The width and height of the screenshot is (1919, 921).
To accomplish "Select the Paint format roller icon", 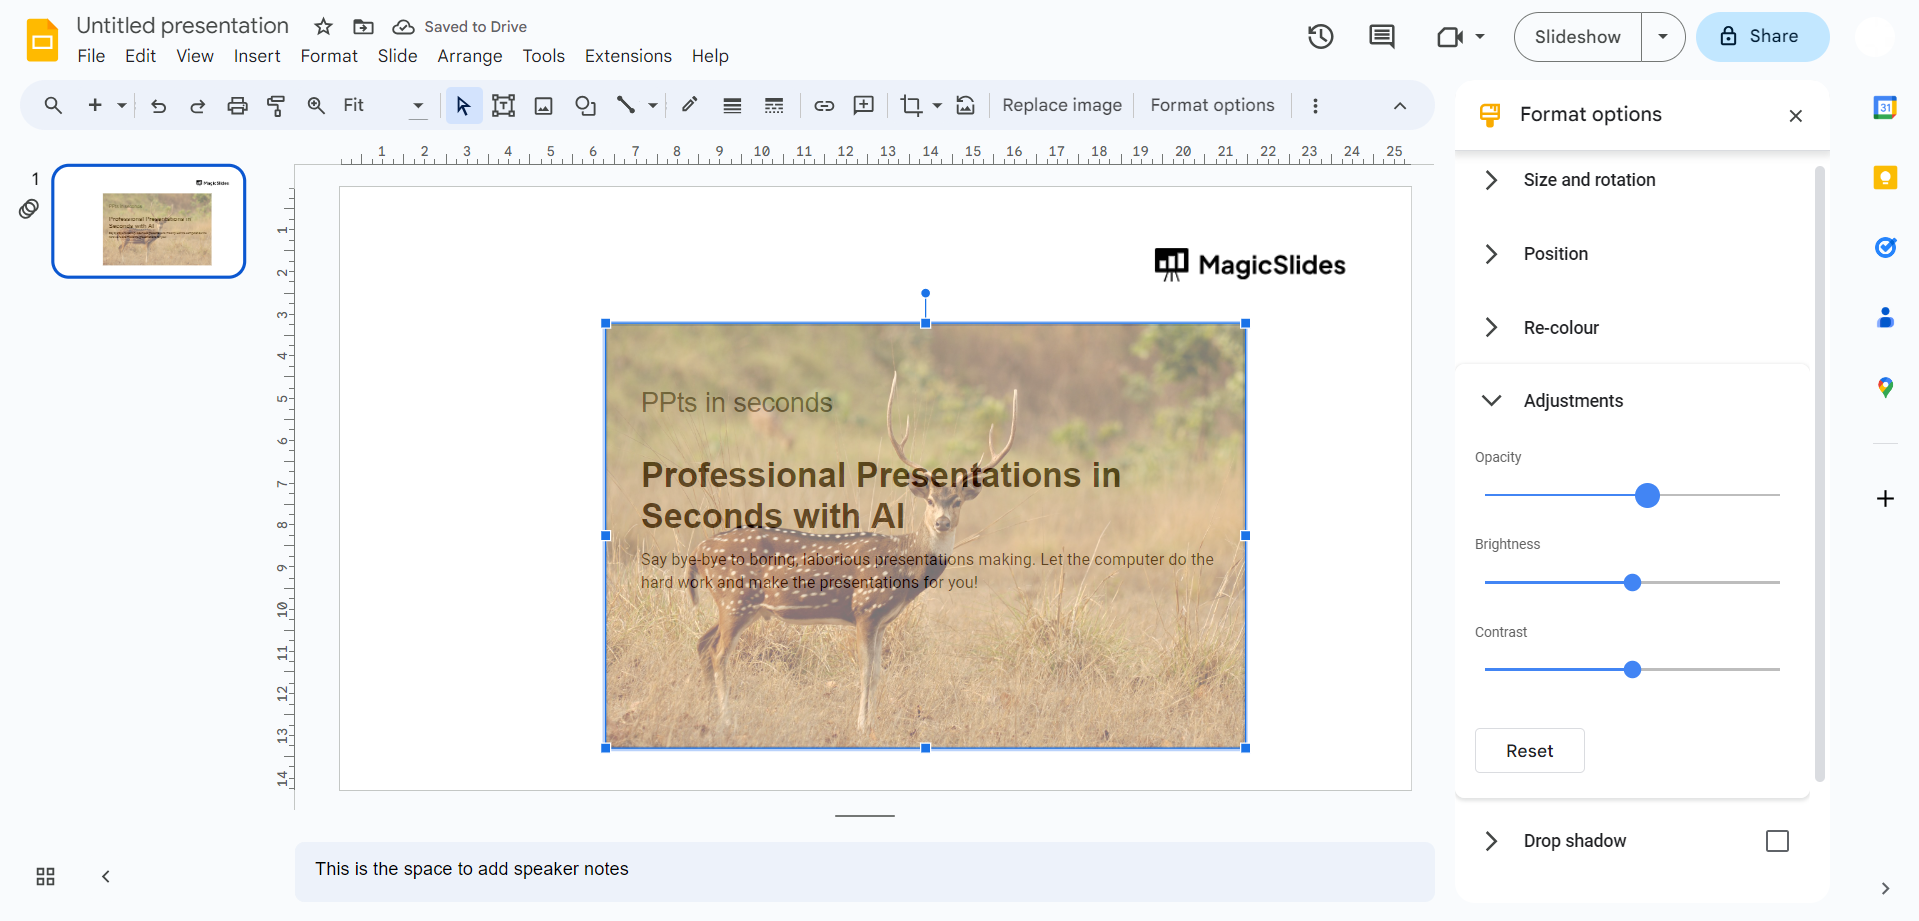I will (276, 106).
